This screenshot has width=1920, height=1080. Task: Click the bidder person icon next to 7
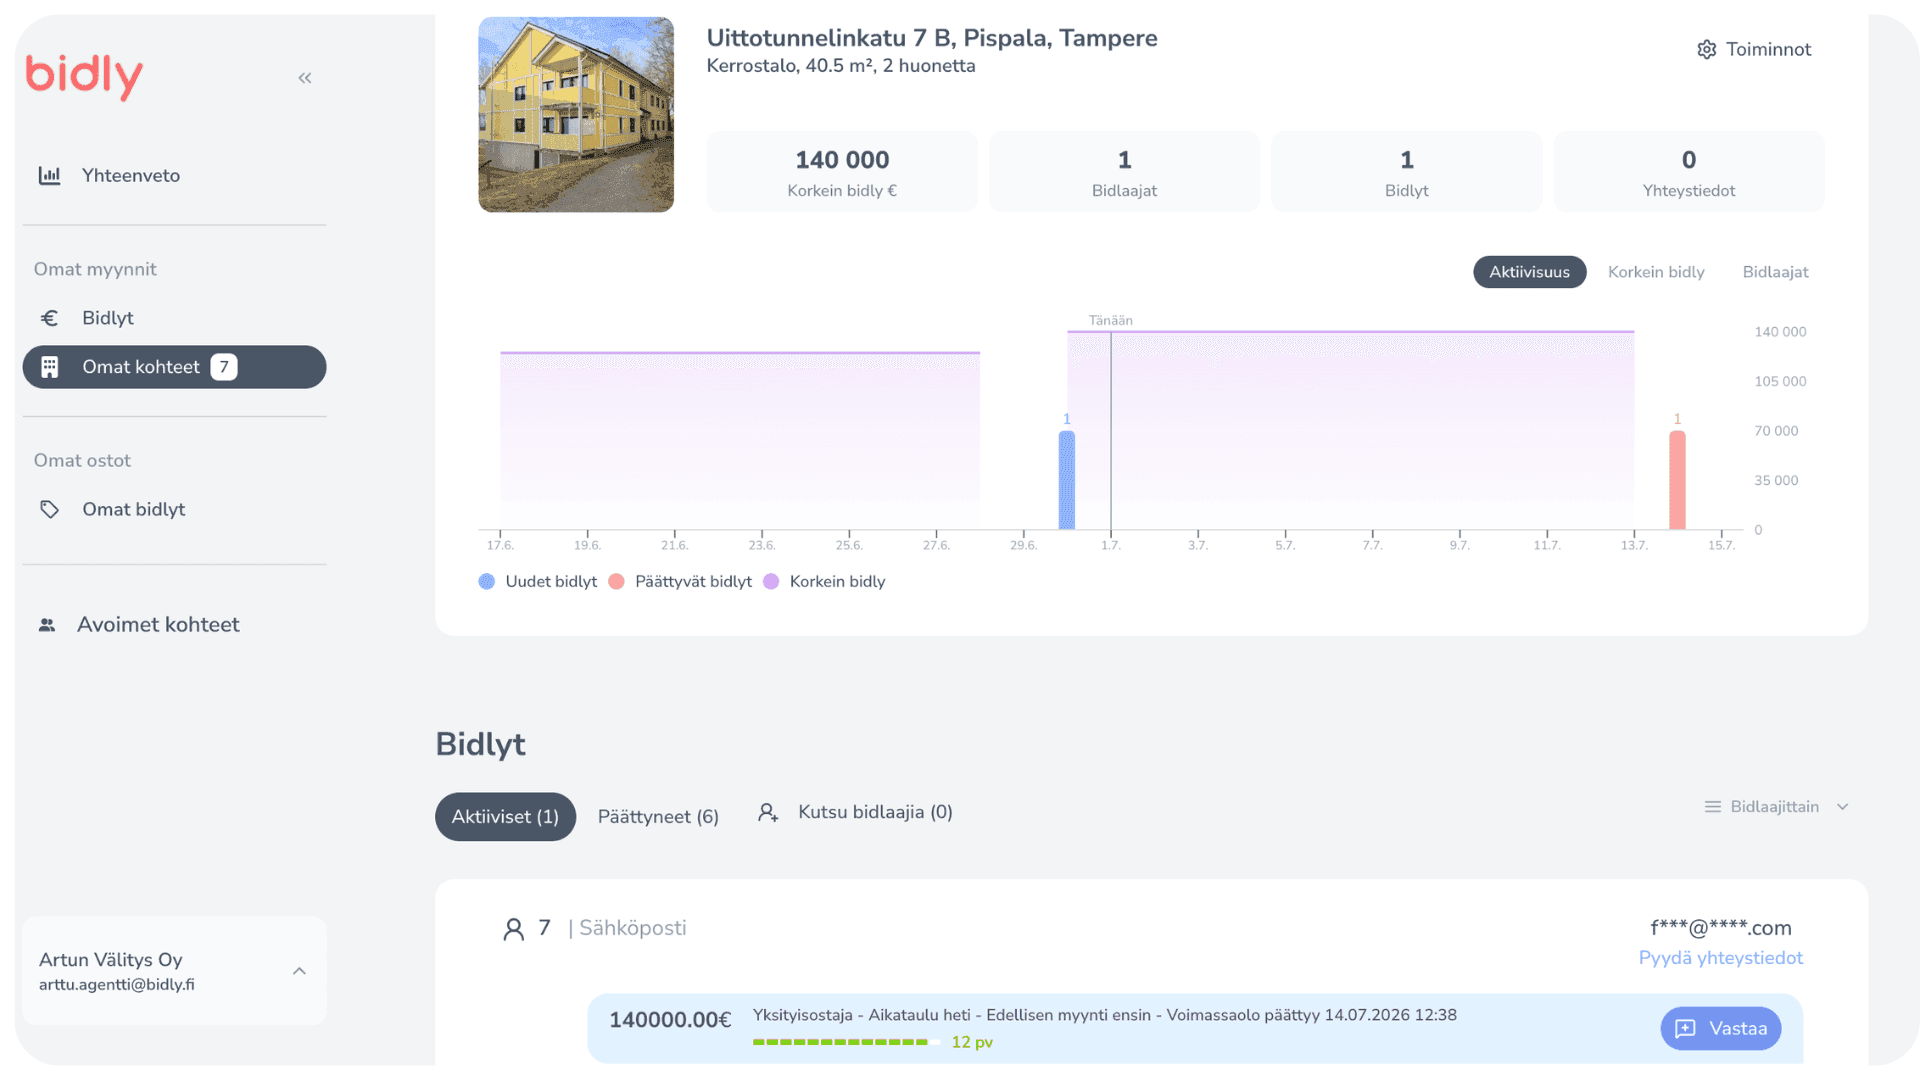coord(513,929)
